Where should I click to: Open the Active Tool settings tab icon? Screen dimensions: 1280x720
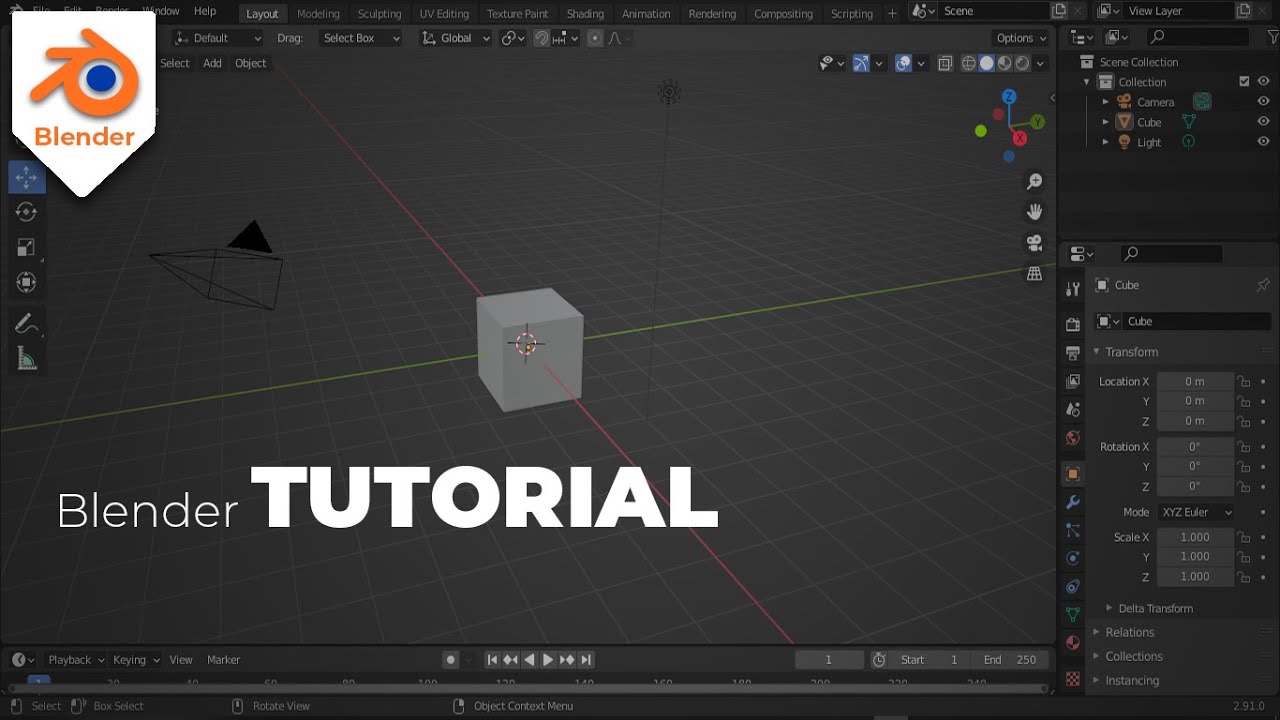(x=1073, y=289)
